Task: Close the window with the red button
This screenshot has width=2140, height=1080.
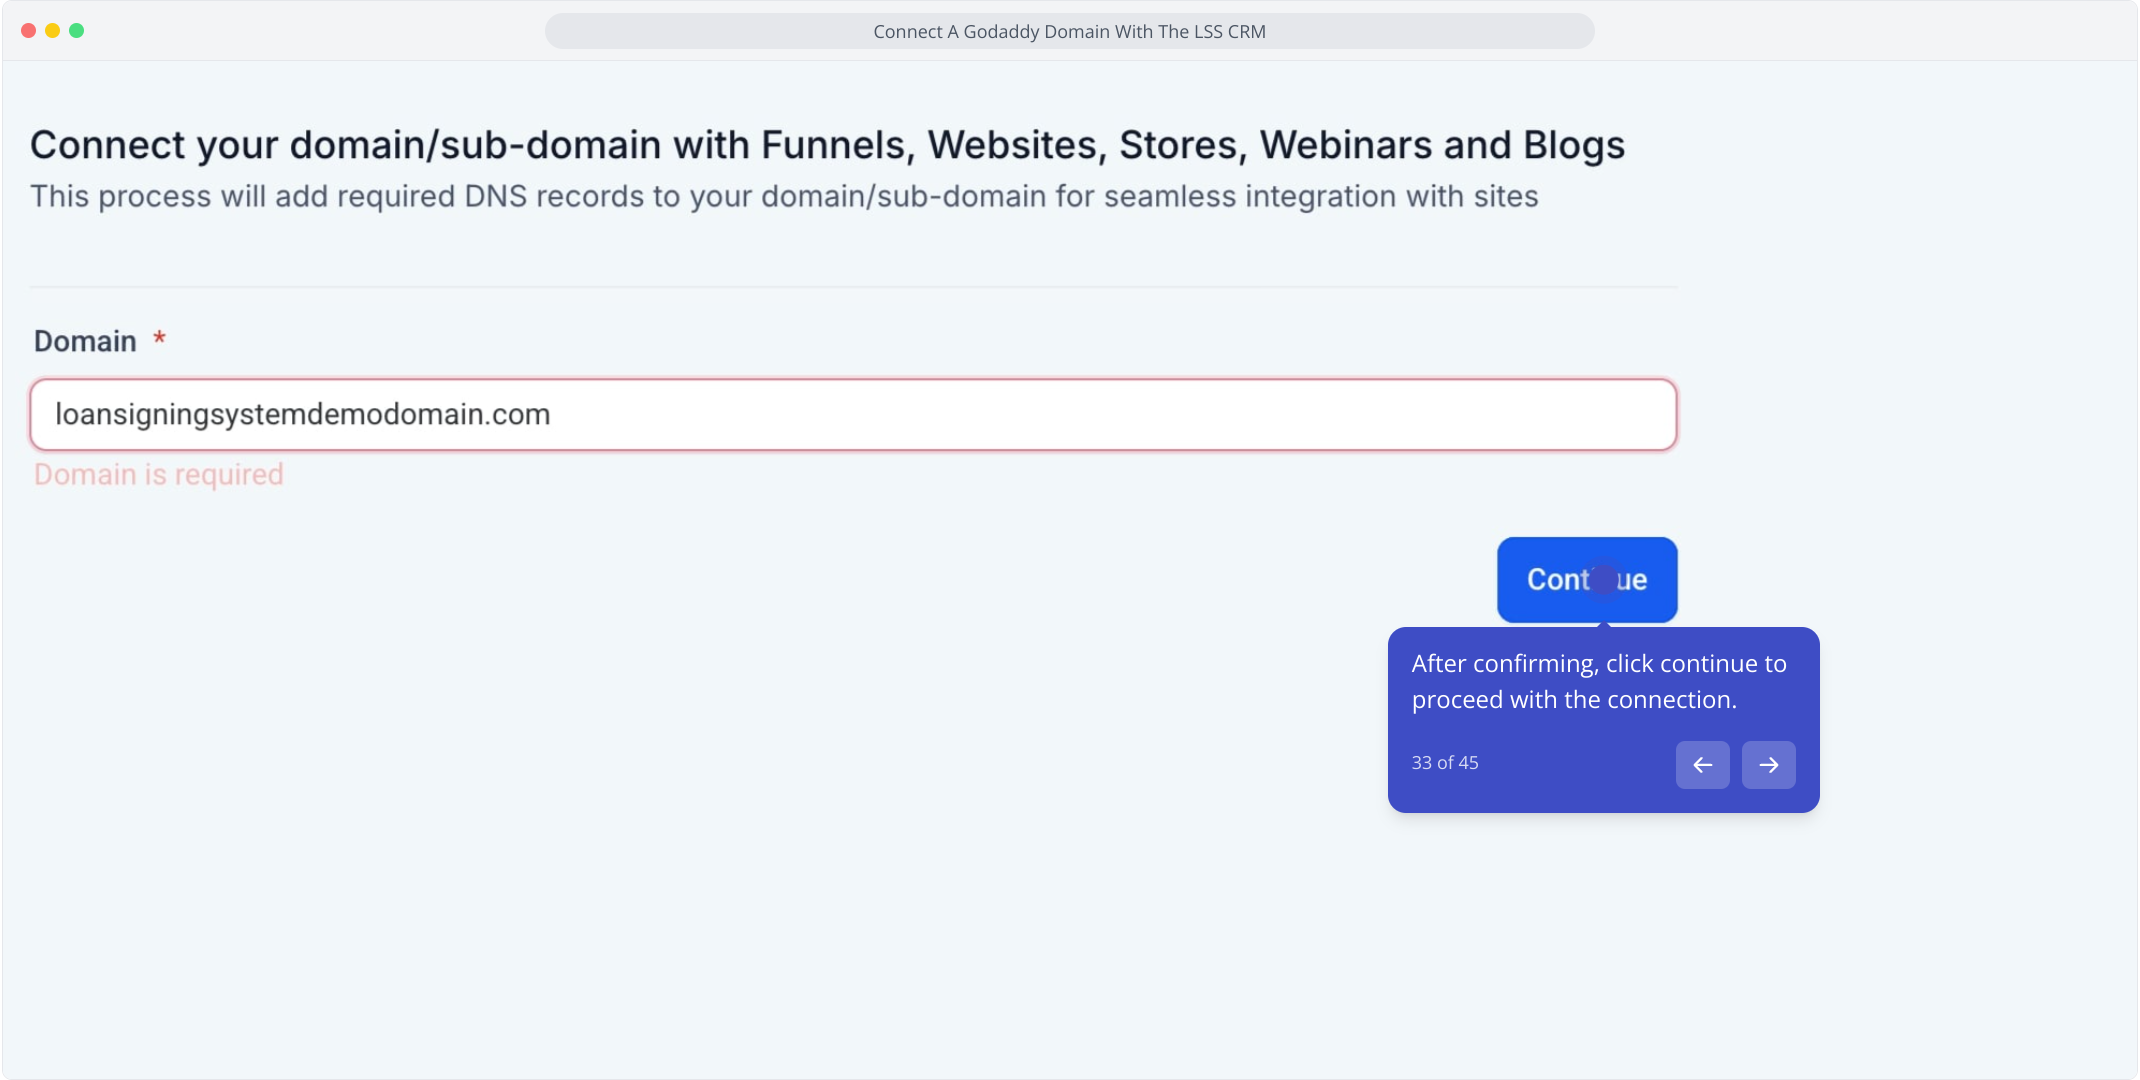Action: pos(29,31)
